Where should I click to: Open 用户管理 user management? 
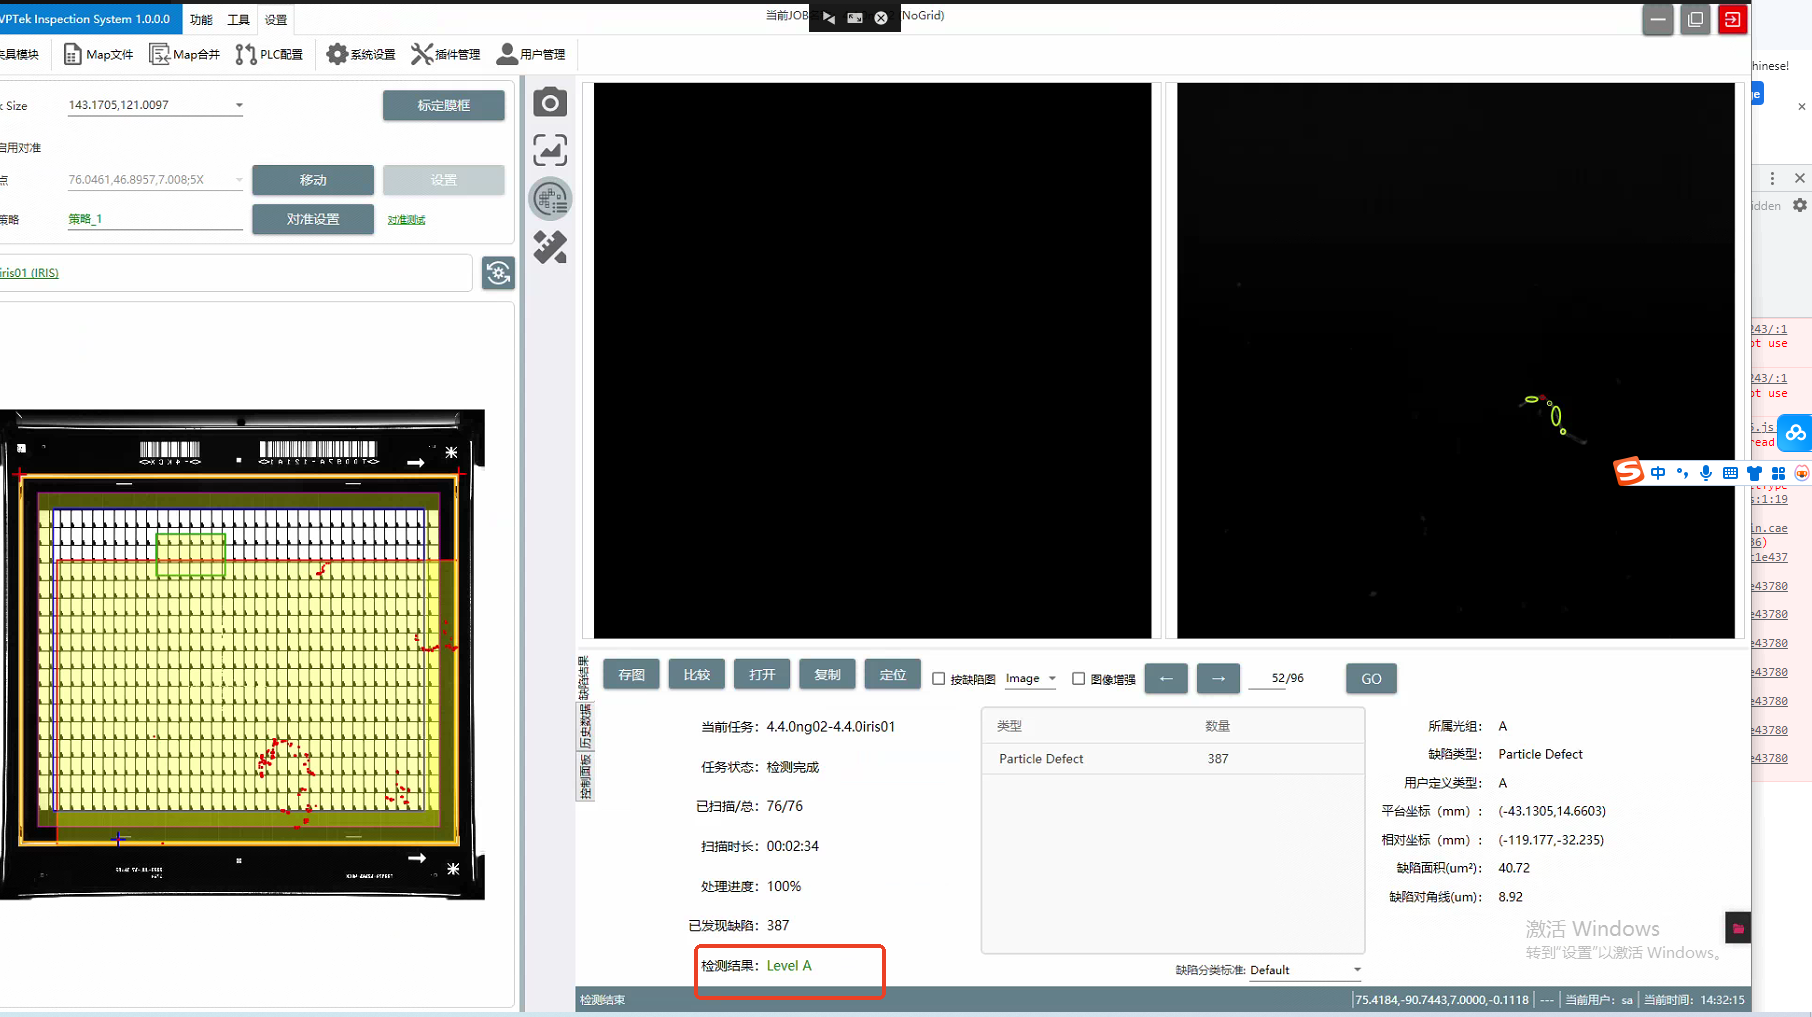531,54
